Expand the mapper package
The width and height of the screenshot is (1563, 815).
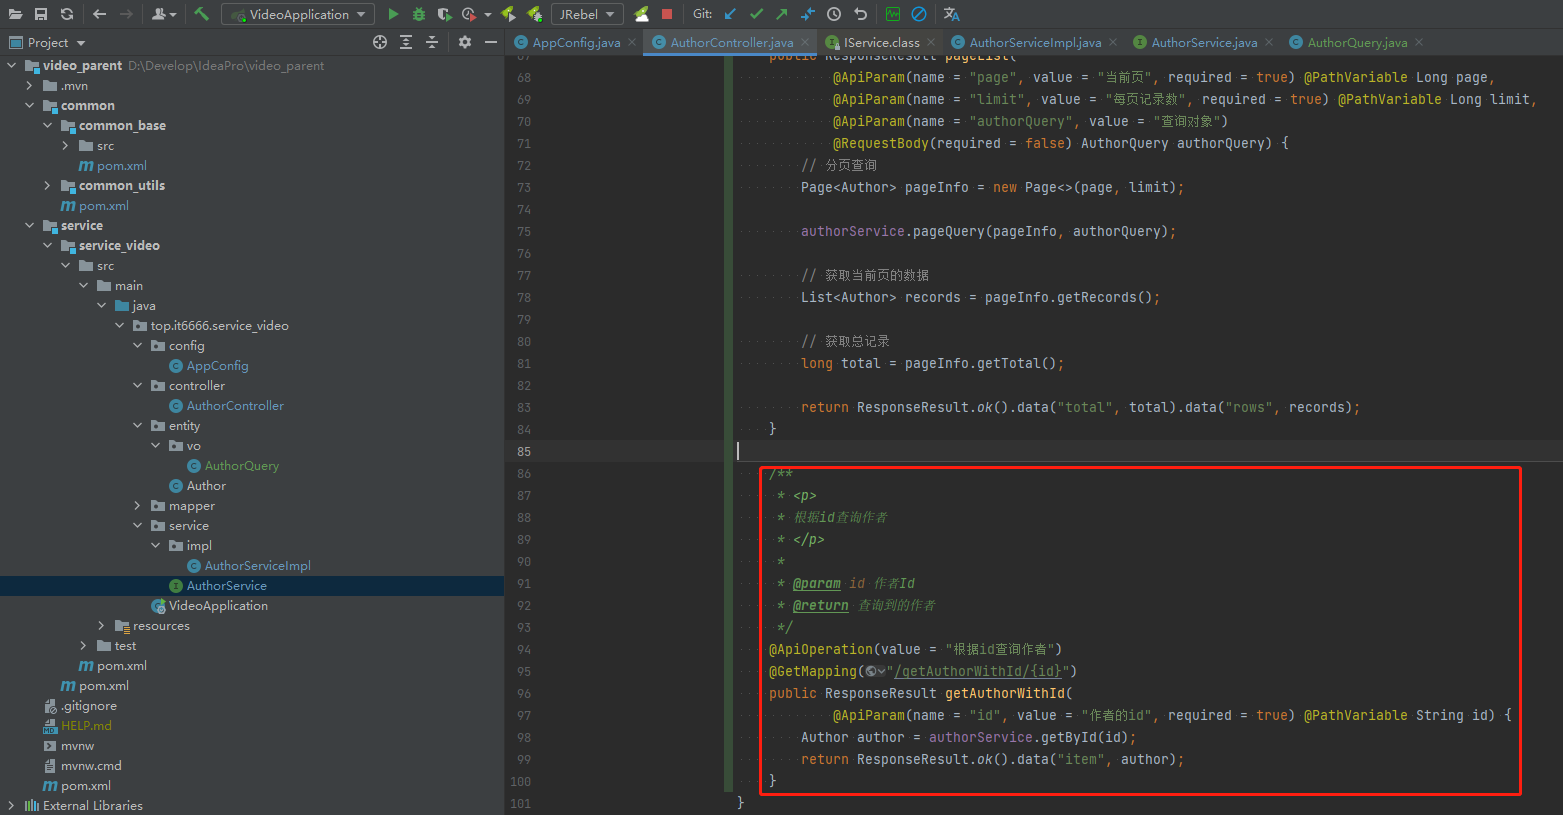pyautogui.click(x=137, y=506)
